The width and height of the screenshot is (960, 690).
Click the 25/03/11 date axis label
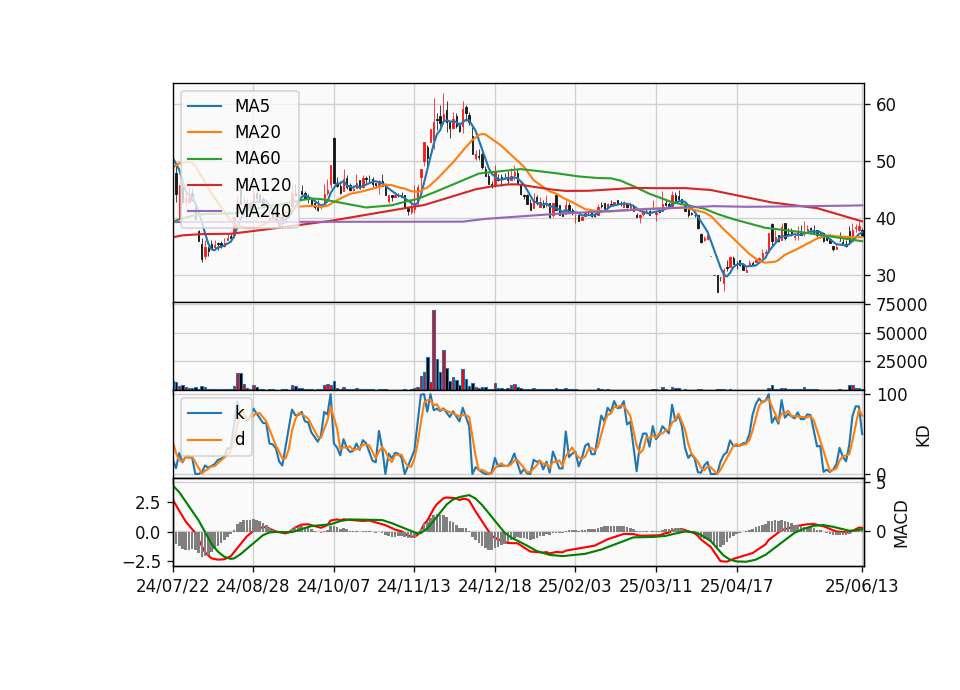tap(656, 586)
